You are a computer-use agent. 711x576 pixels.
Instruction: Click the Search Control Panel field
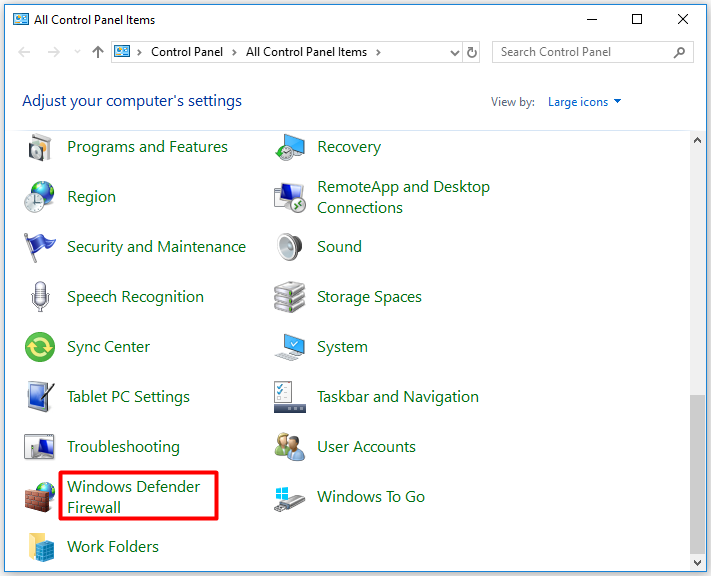pos(592,52)
